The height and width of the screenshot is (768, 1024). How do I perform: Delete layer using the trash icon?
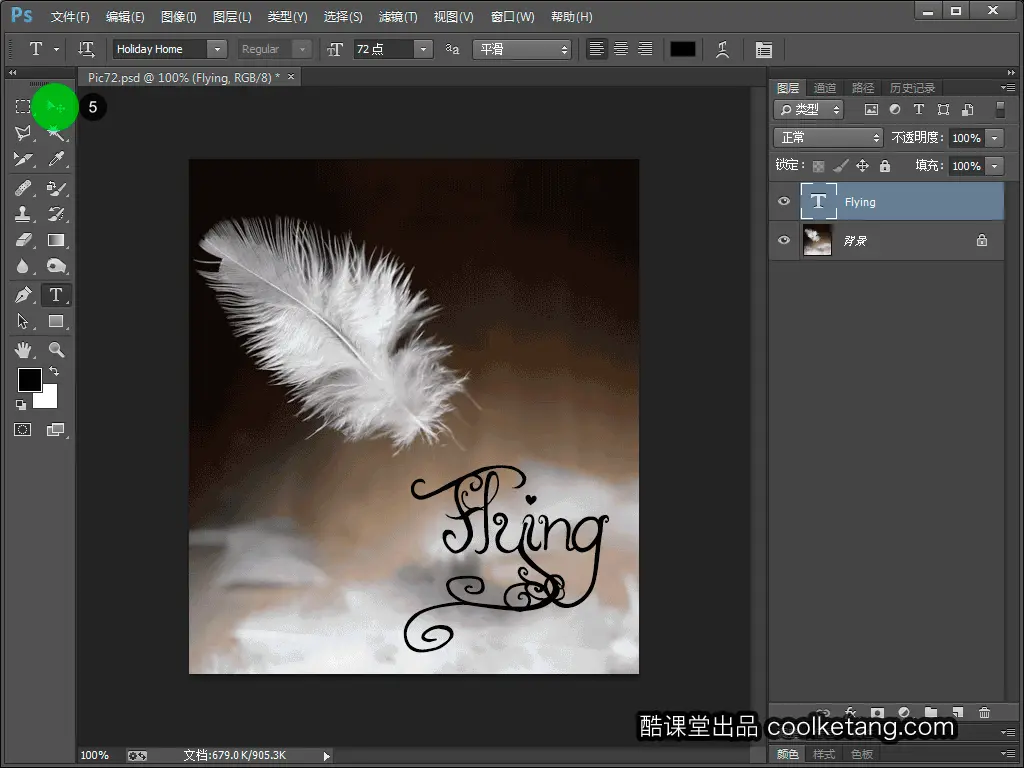985,712
